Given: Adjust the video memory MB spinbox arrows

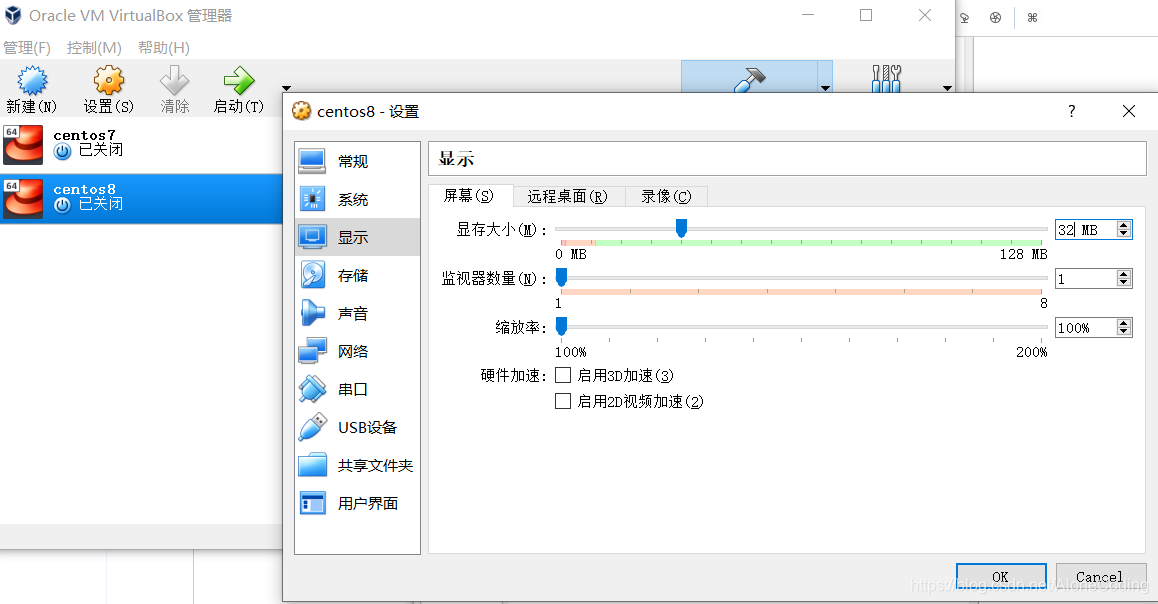Looking at the screenshot, I should [x=1124, y=230].
